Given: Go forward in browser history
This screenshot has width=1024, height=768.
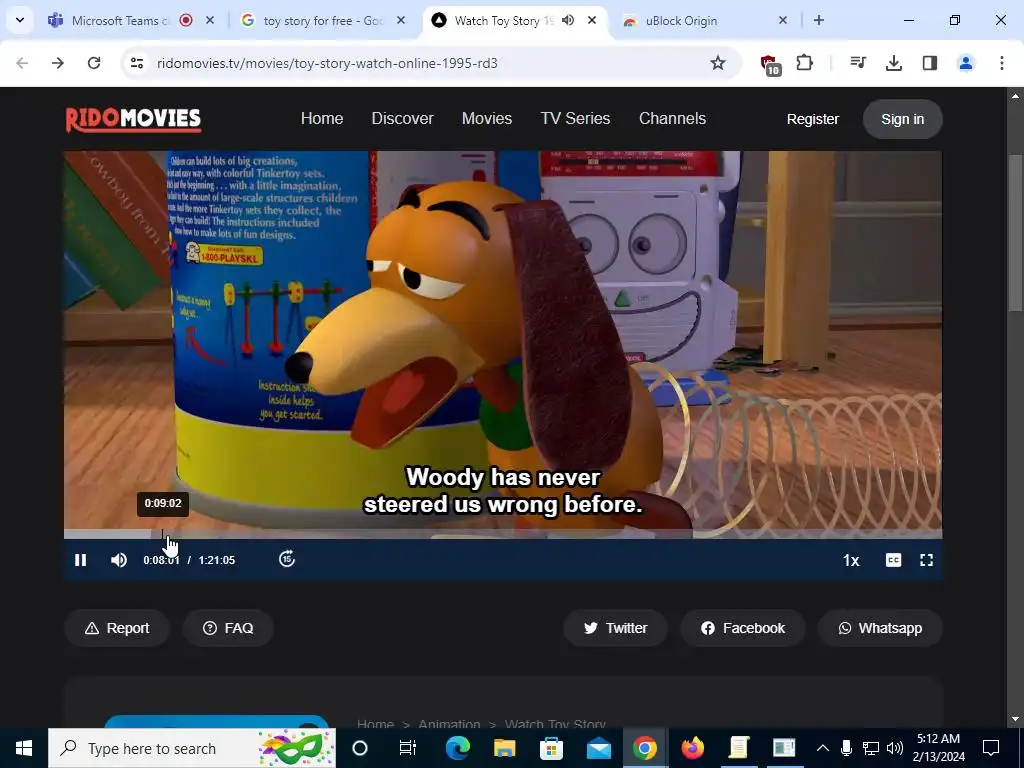Looking at the screenshot, I should click(58, 63).
